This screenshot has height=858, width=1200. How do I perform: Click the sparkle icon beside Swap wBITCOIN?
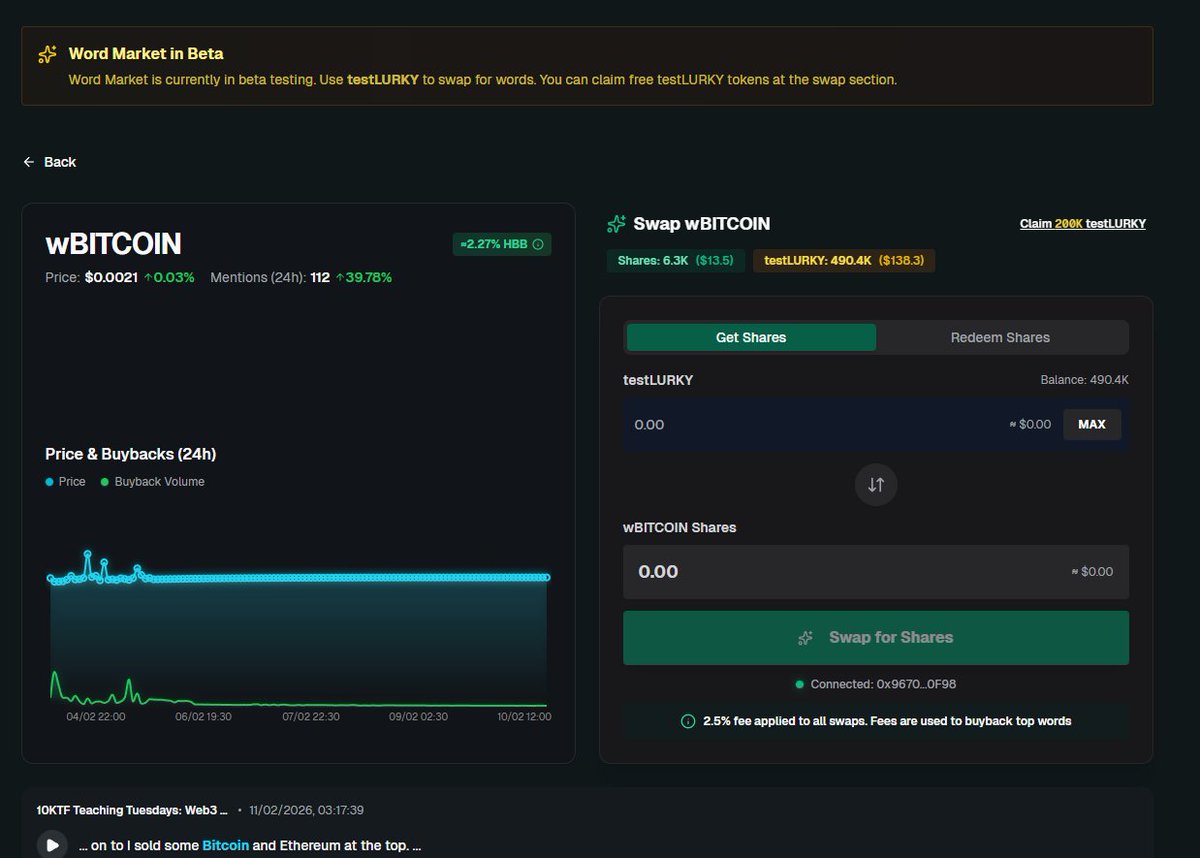click(616, 224)
